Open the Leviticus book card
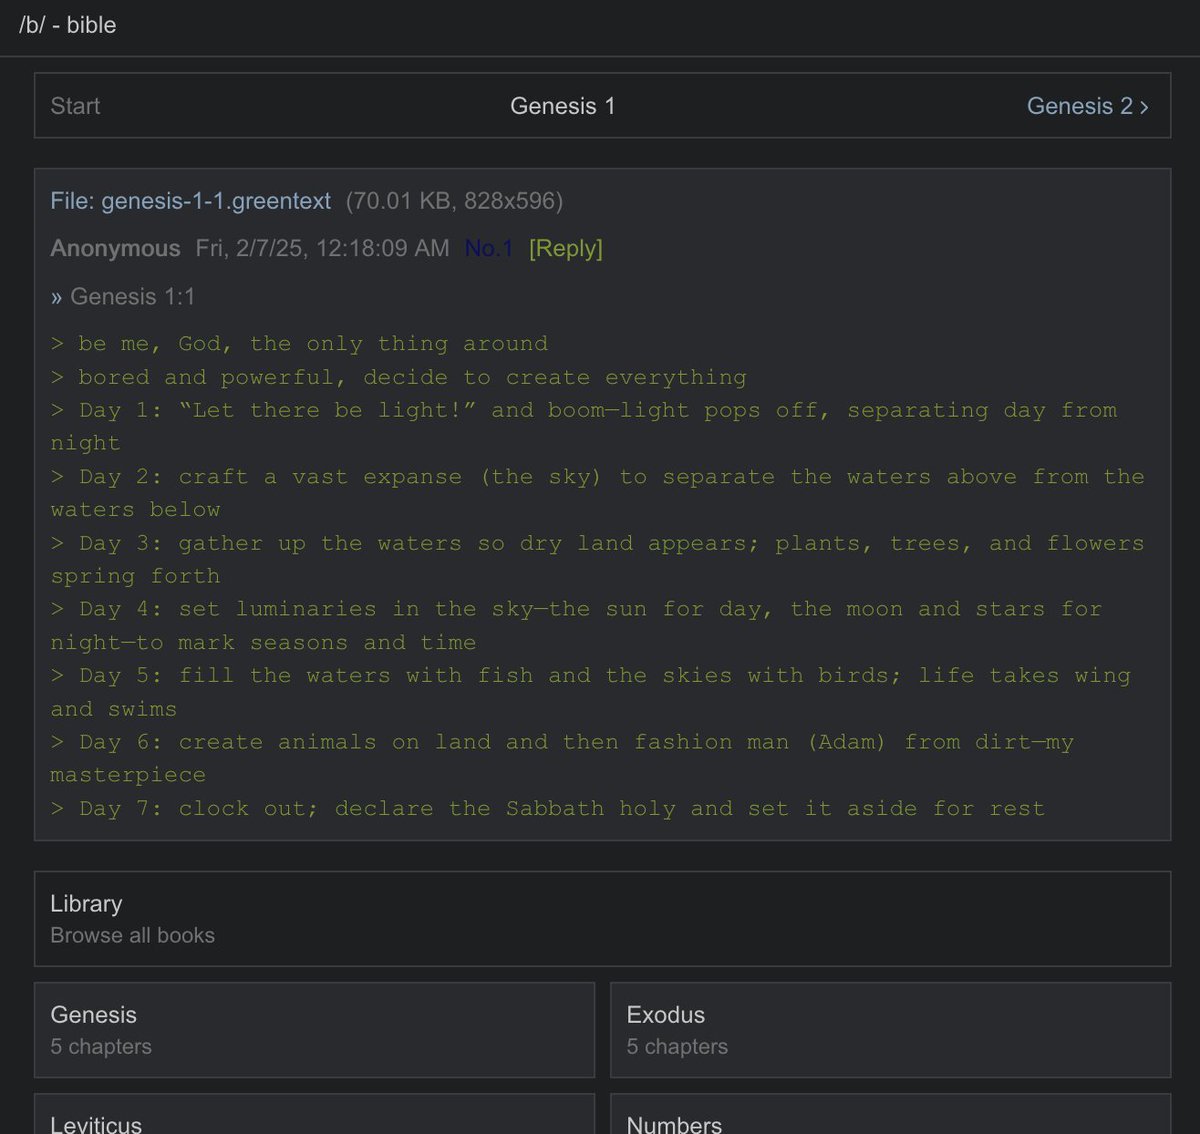 tap(314, 1114)
